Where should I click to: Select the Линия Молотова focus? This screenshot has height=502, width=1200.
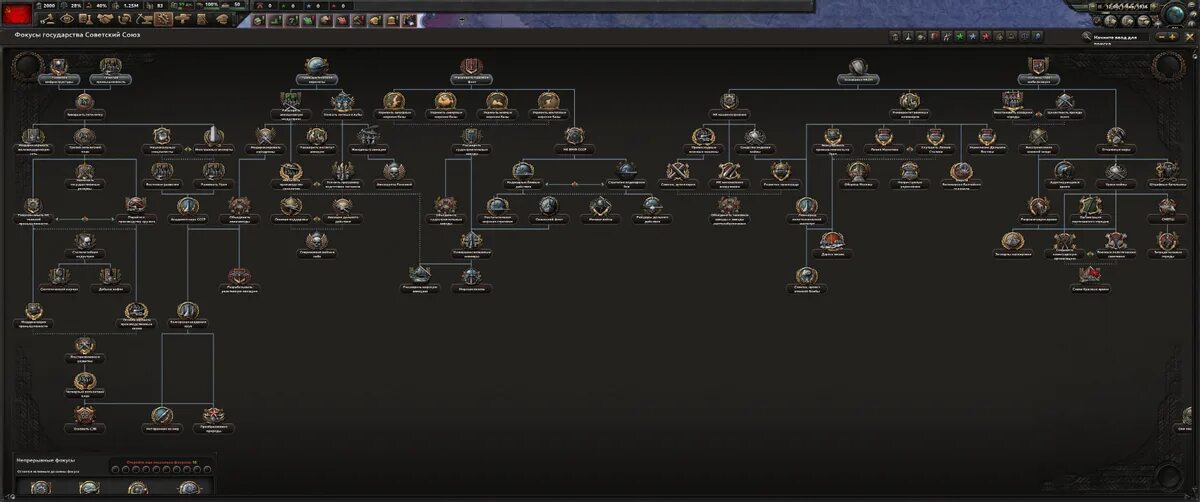click(x=884, y=142)
